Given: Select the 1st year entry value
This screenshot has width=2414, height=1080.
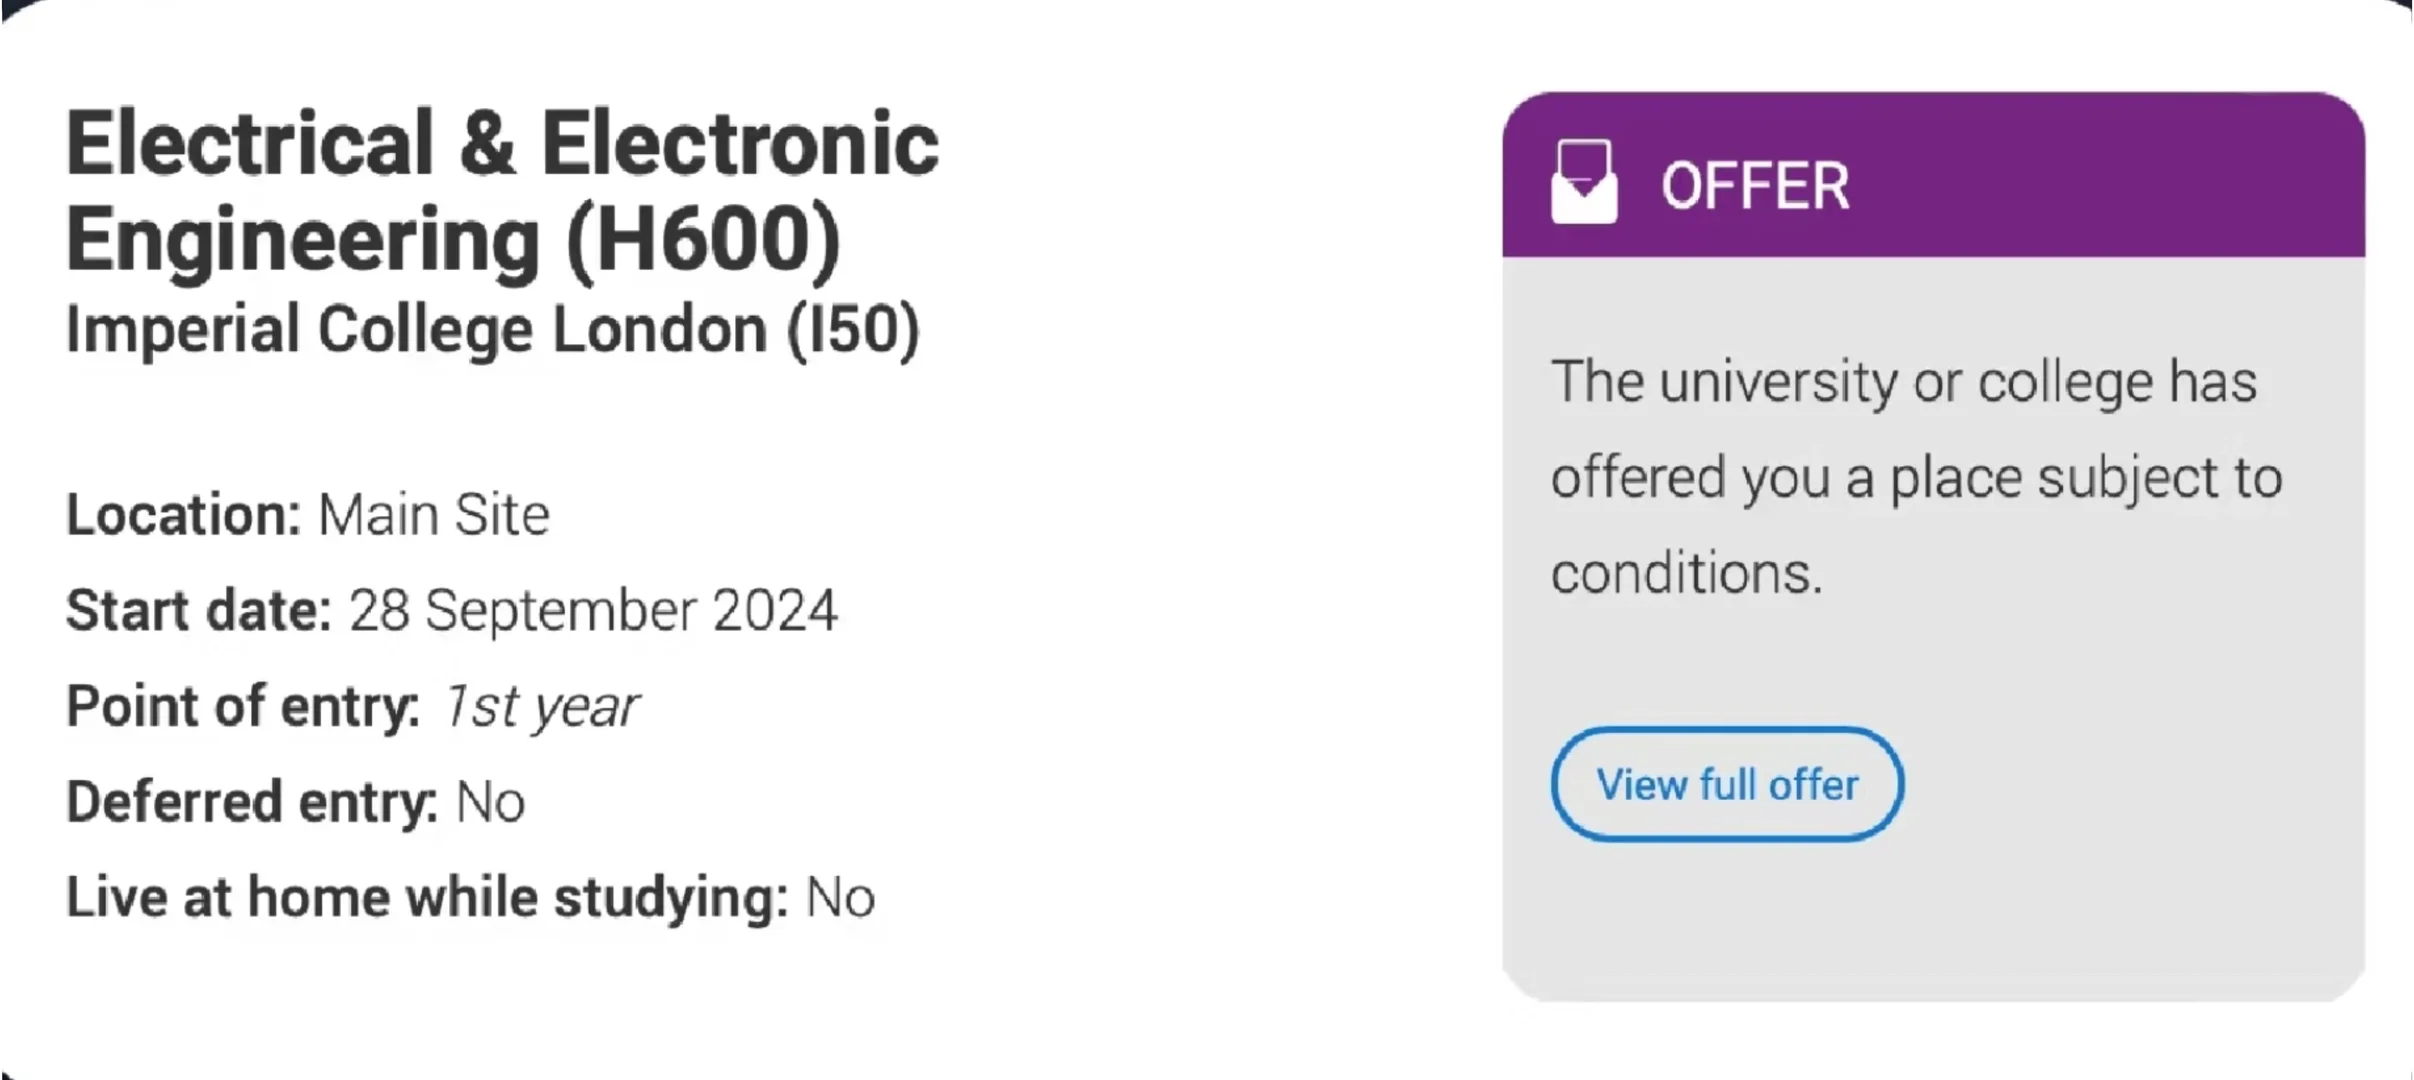Looking at the screenshot, I should [x=540, y=707].
